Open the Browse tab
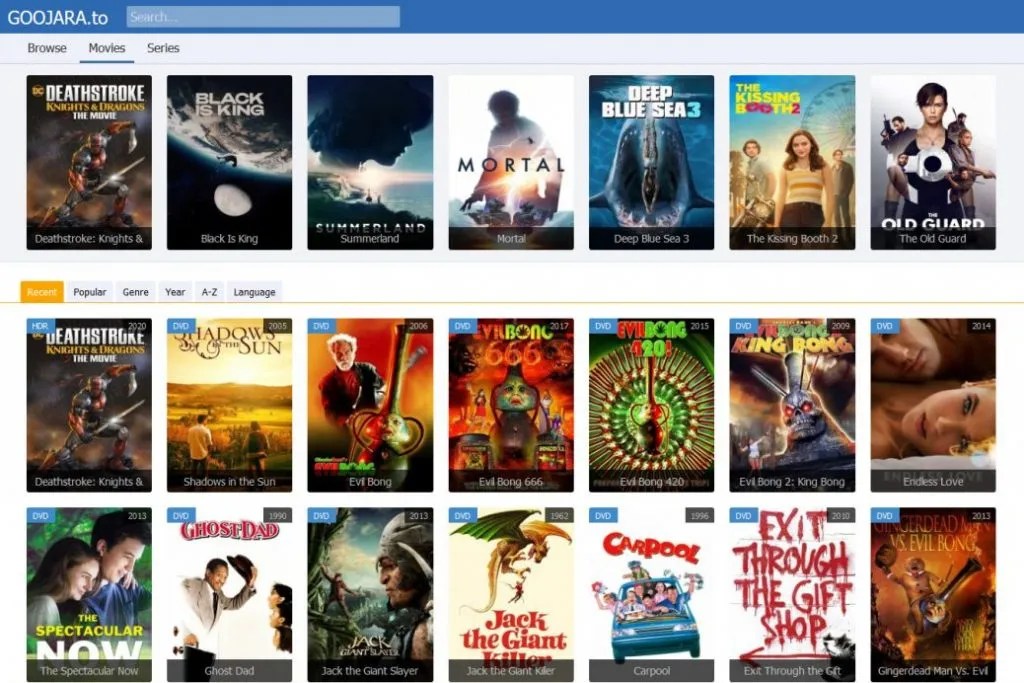Image resolution: width=1024 pixels, height=683 pixels. coord(47,48)
